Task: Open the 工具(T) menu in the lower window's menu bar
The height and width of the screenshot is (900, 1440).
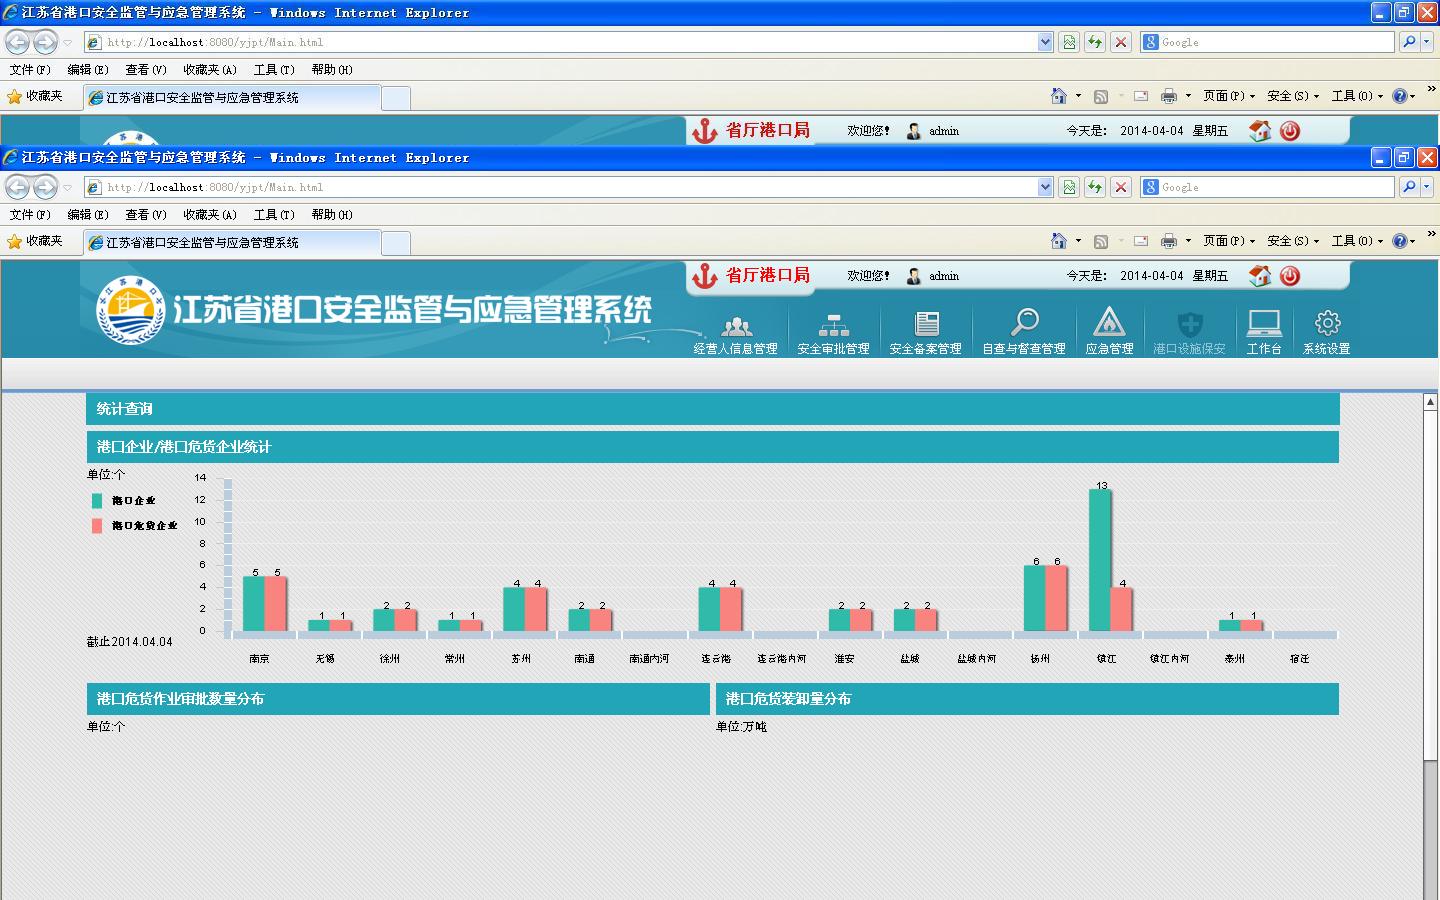Action: click(273, 215)
